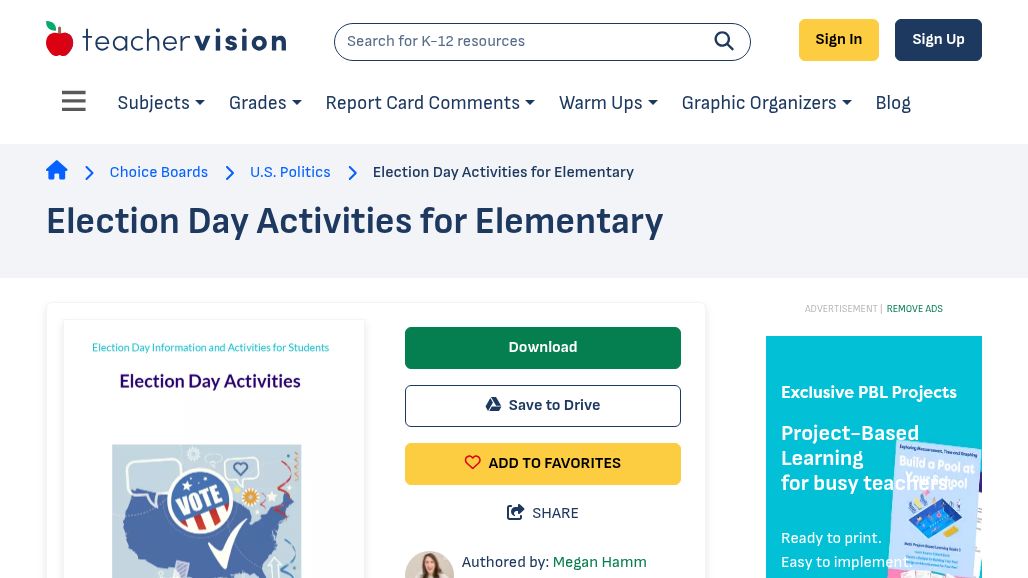The image size is (1028, 578).
Task: Type in the K-12 resources search field
Action: click(520, 41)
